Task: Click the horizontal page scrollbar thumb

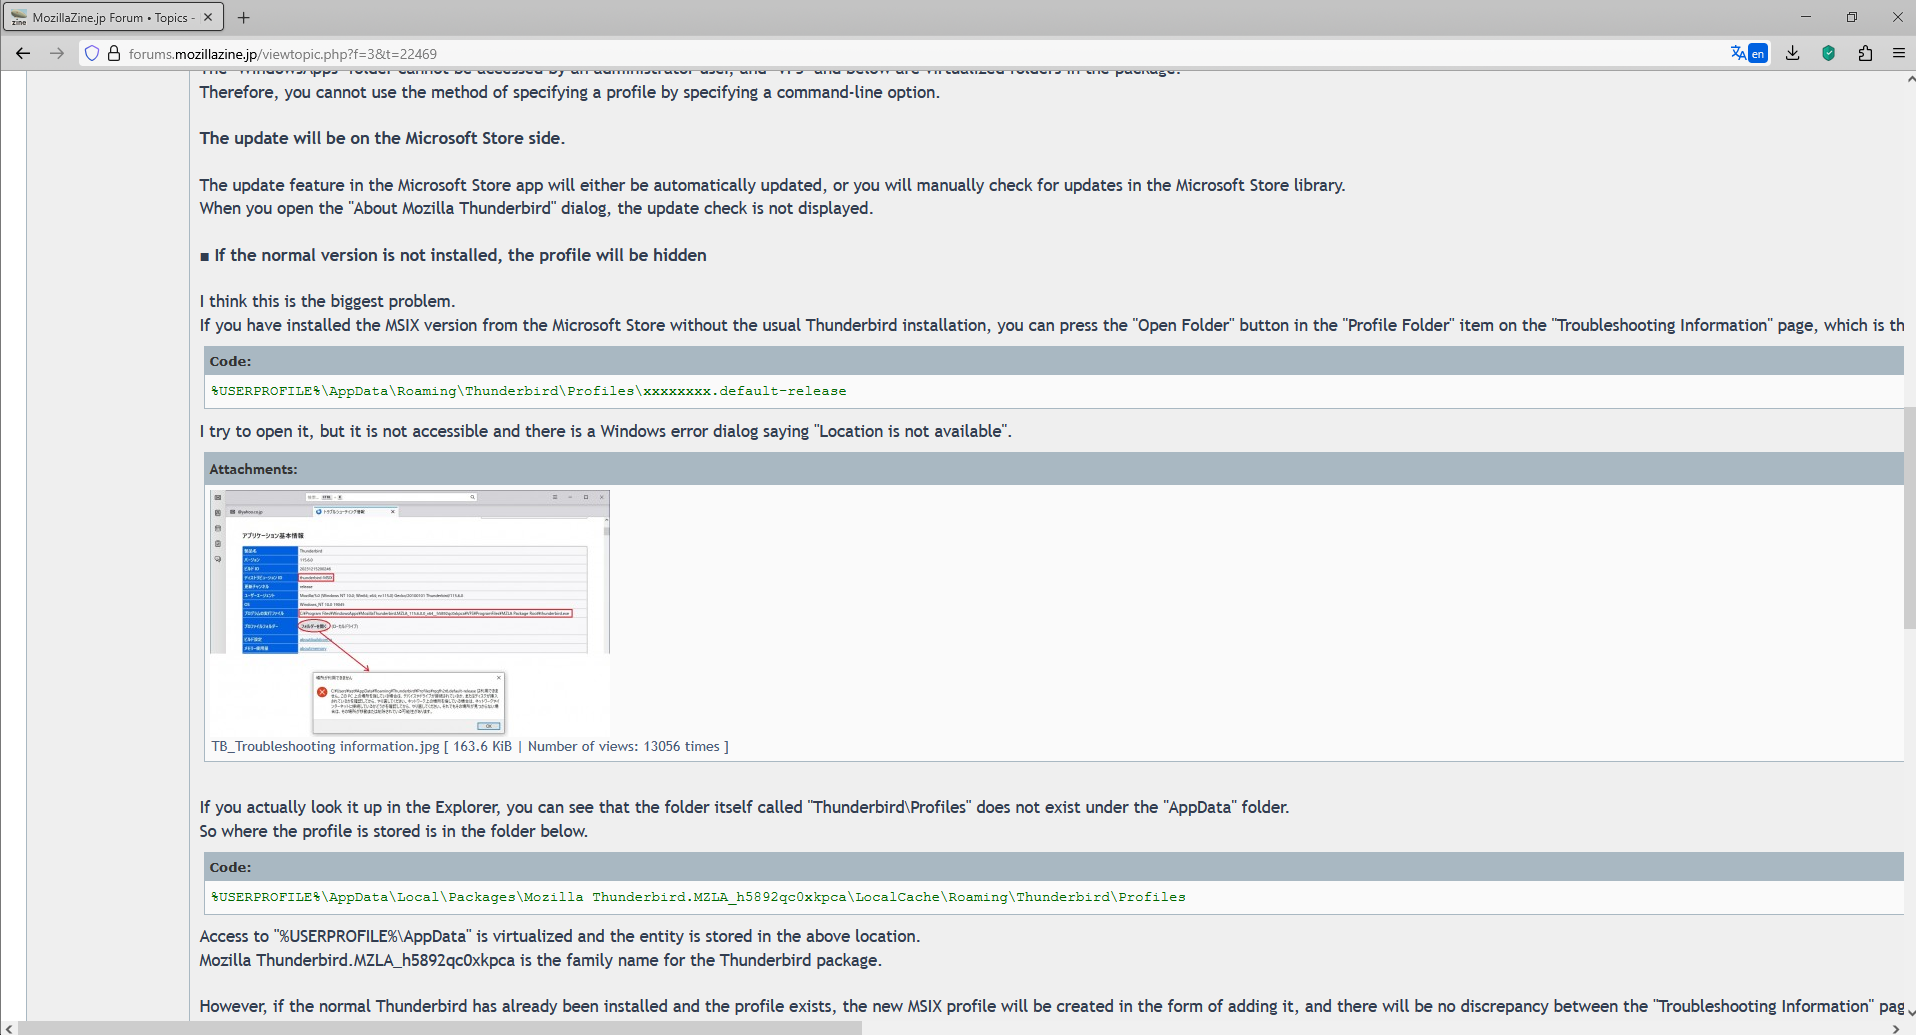Action: (440, 1028)
